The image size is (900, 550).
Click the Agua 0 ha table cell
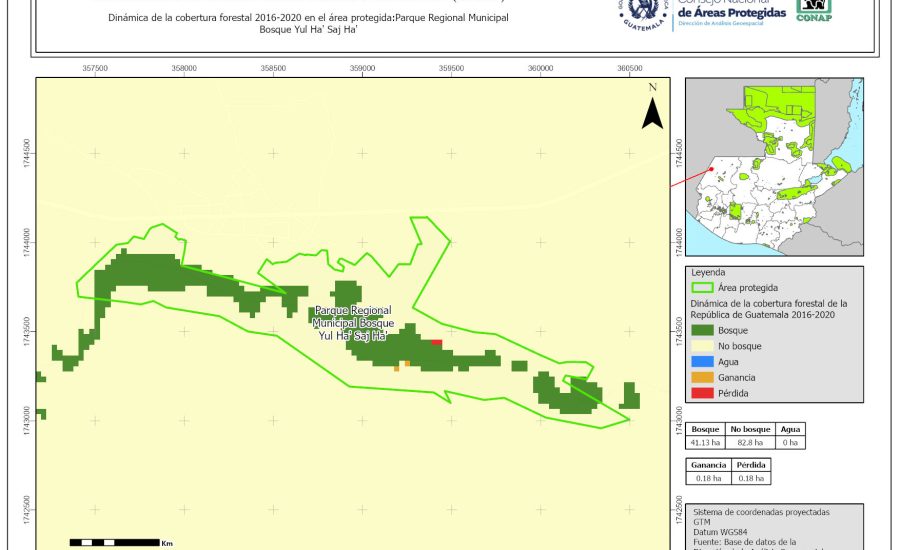[x=790, y=442]
